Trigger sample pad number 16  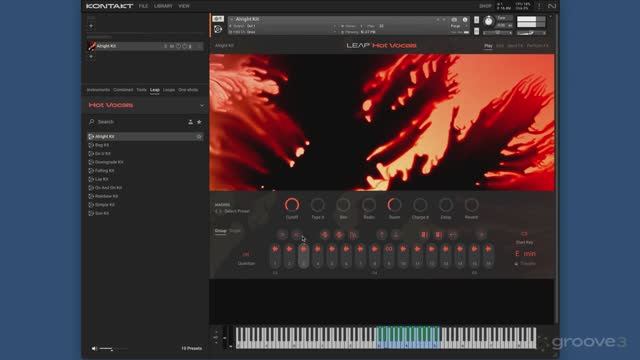(489, 256)
